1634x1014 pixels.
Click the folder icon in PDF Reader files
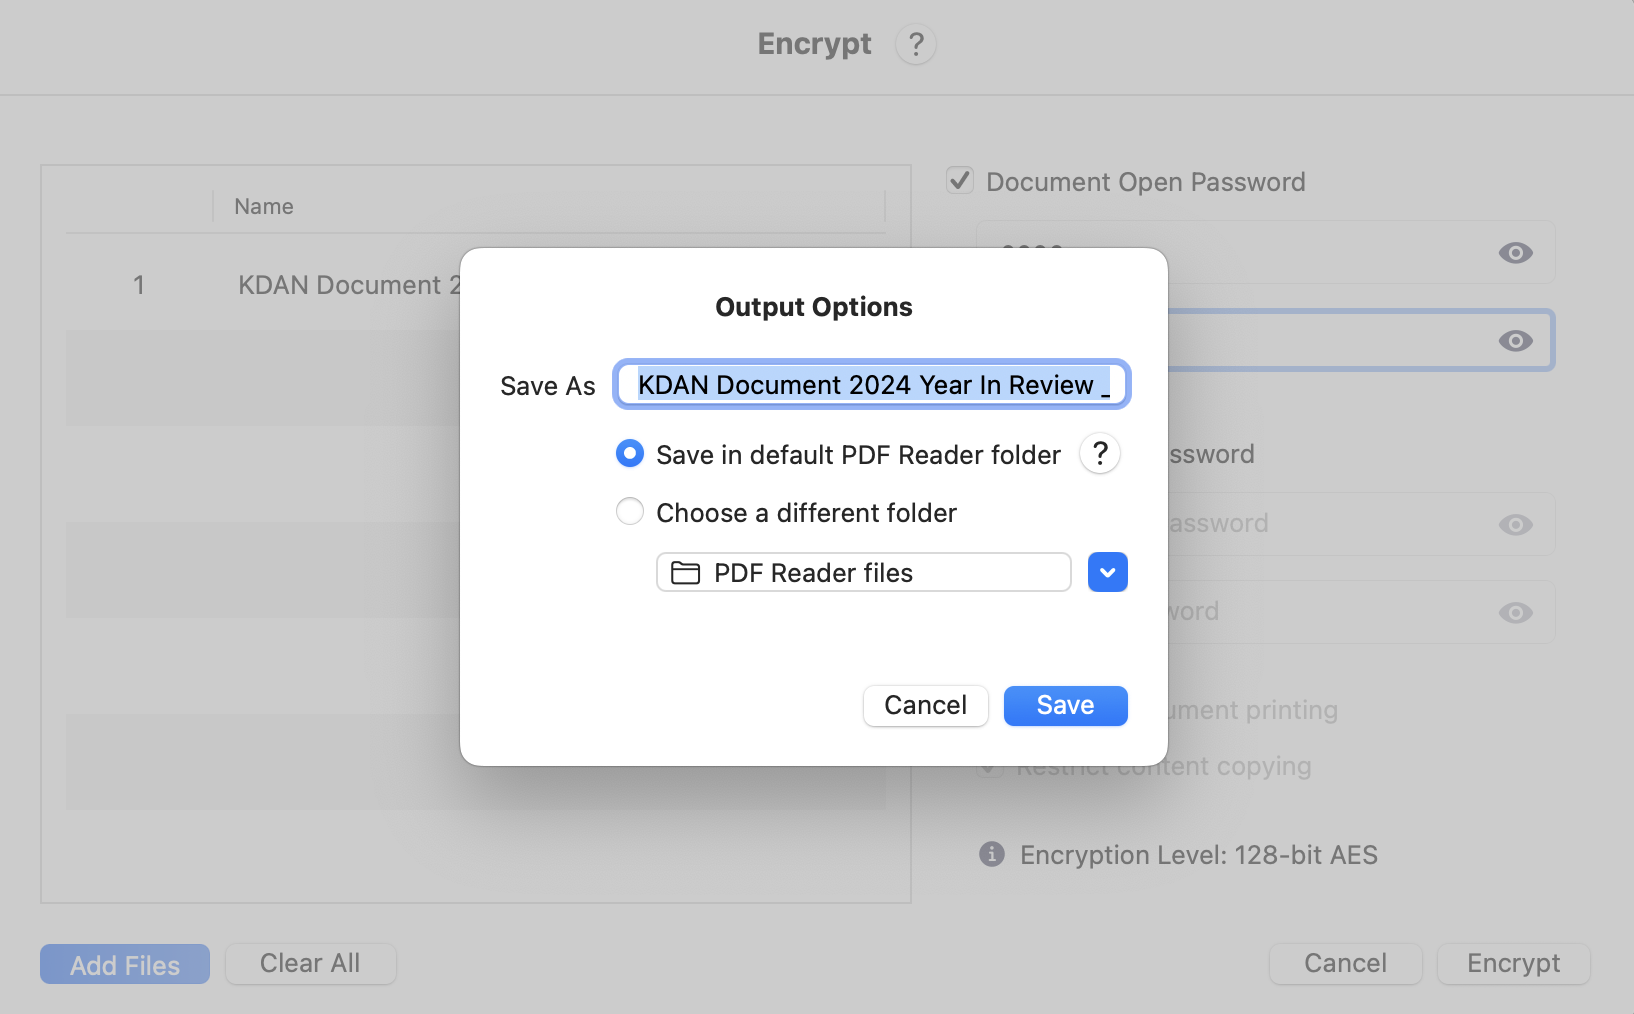click(685, 573)
